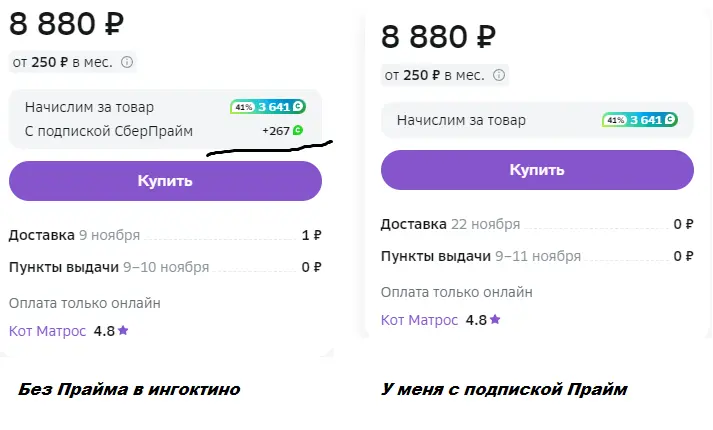The image size is (713, 430).
Task: Click the right purple Купить button
Action: (x=537, y=170)
